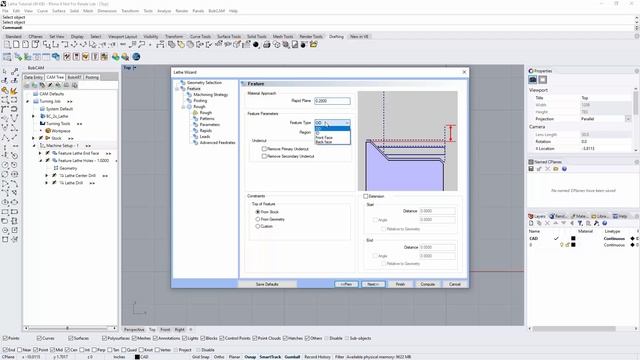
Task: Collapse the Turning Job tree node
Action: click(x=28, y=101)
